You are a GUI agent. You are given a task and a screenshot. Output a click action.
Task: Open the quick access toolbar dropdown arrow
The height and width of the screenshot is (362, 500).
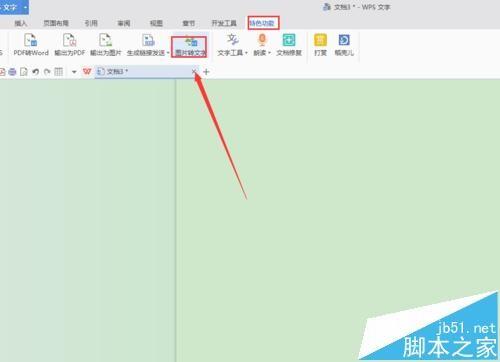pos(74,72)
